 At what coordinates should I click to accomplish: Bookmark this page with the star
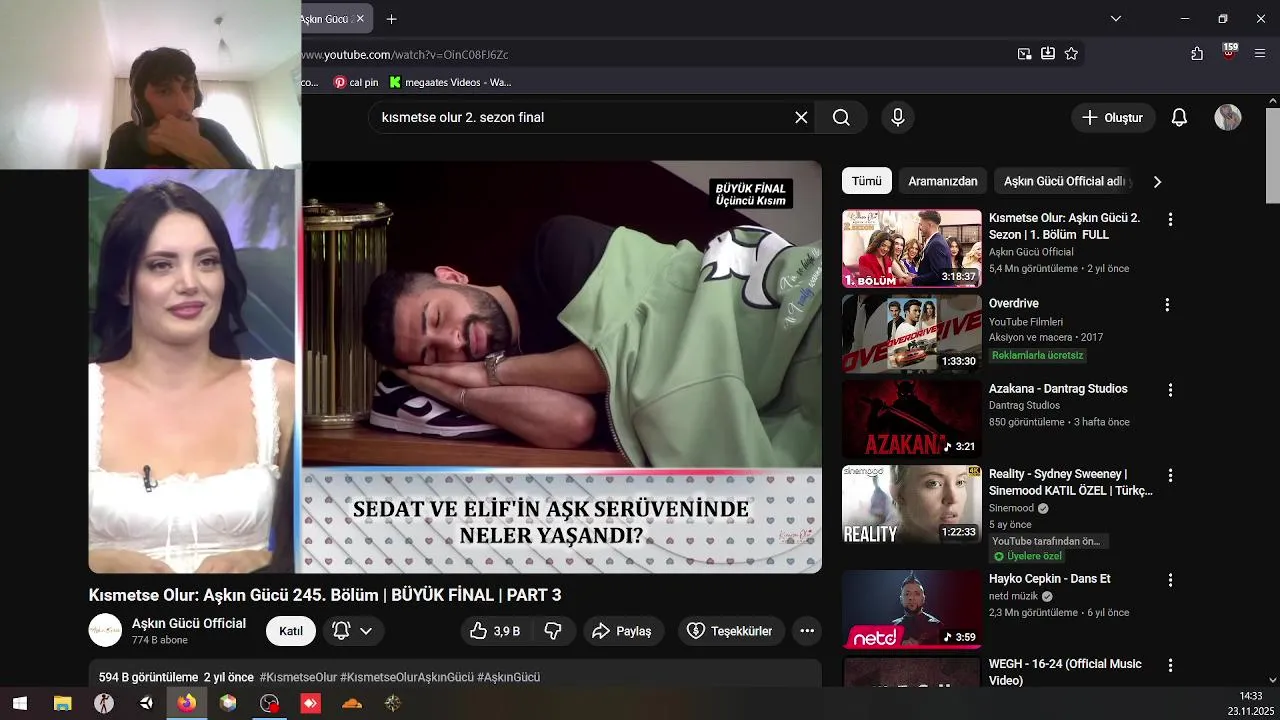coord(1071,54)
